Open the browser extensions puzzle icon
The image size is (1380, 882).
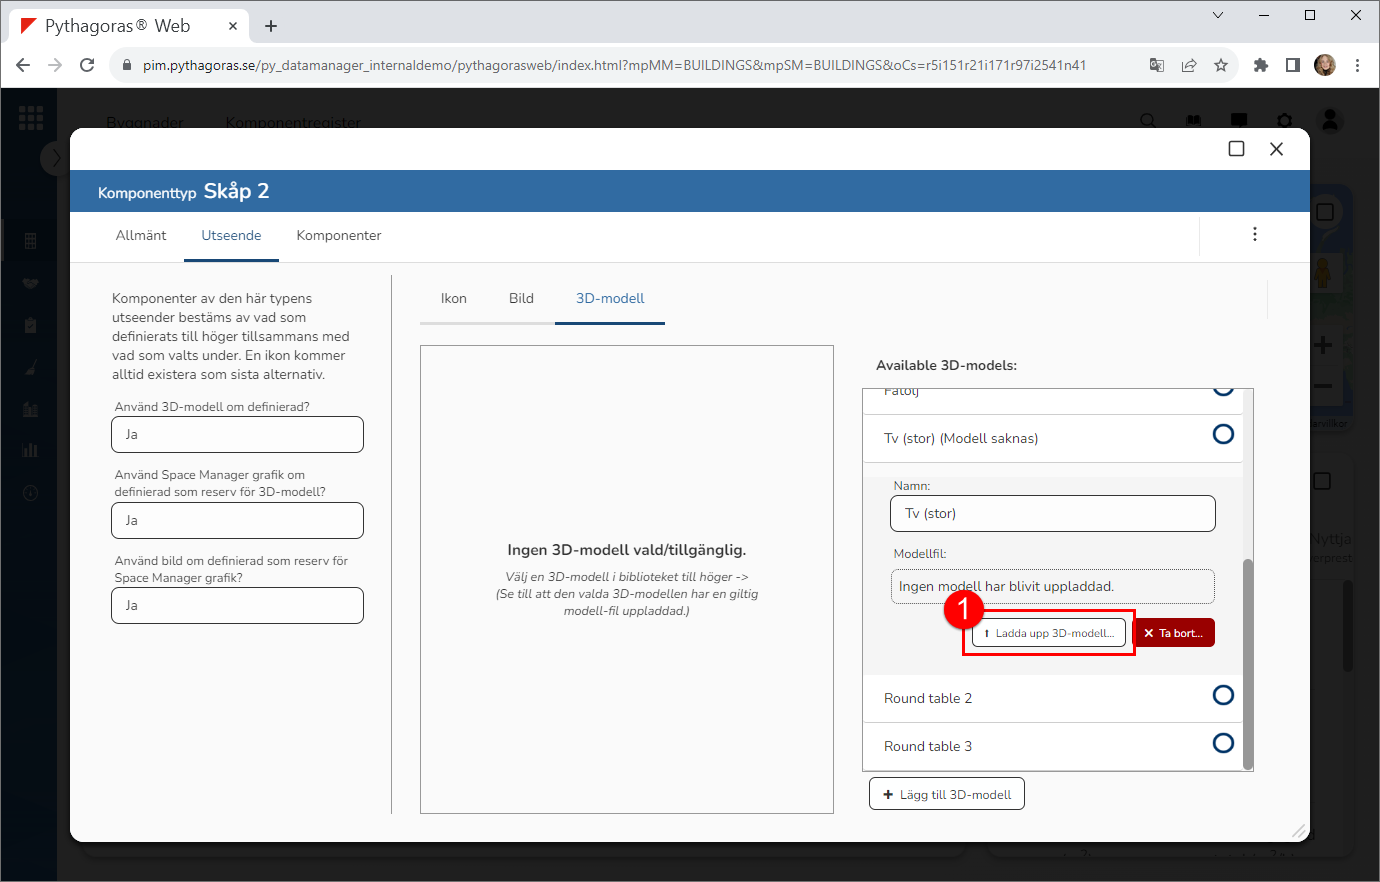tap(1260, 65)
